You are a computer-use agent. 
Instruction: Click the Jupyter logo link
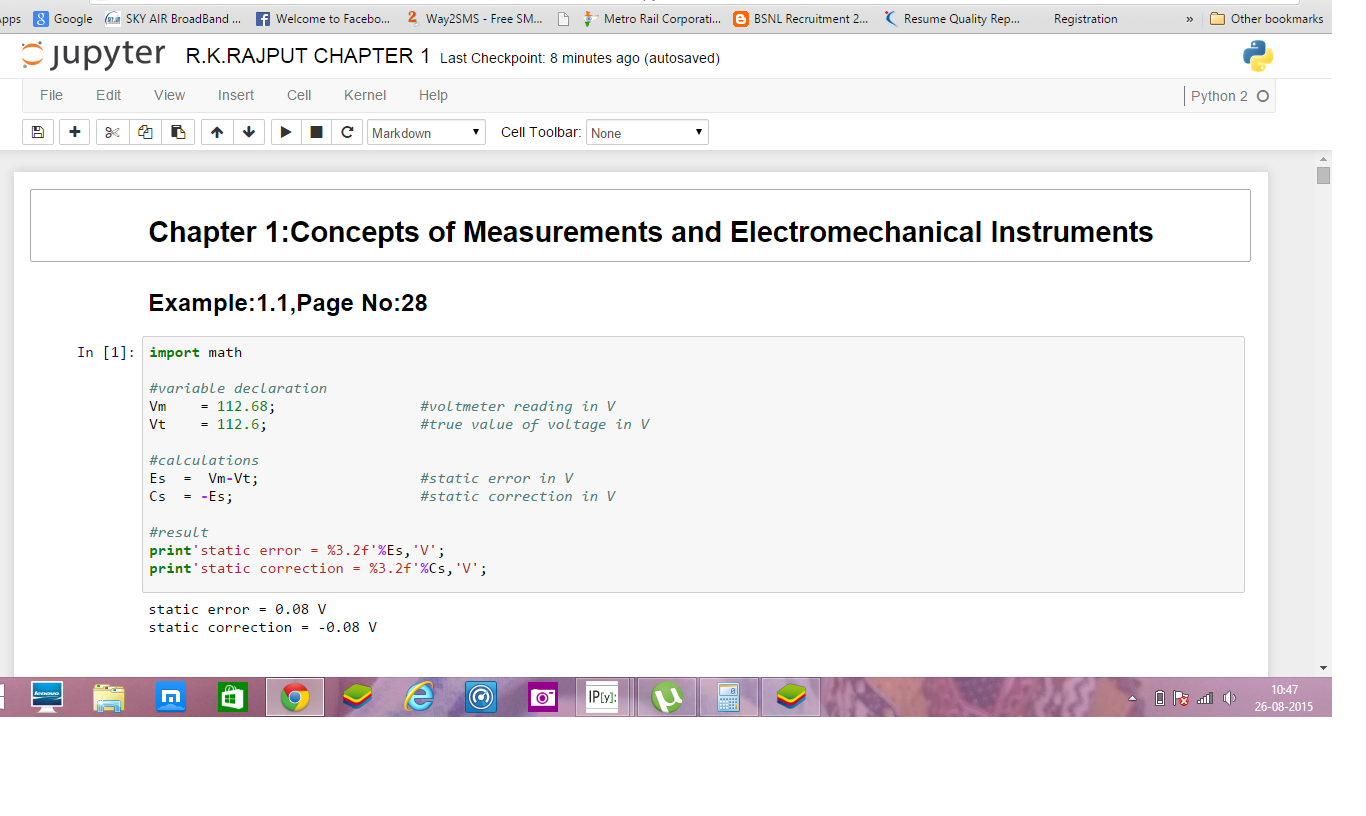point(93,57)
